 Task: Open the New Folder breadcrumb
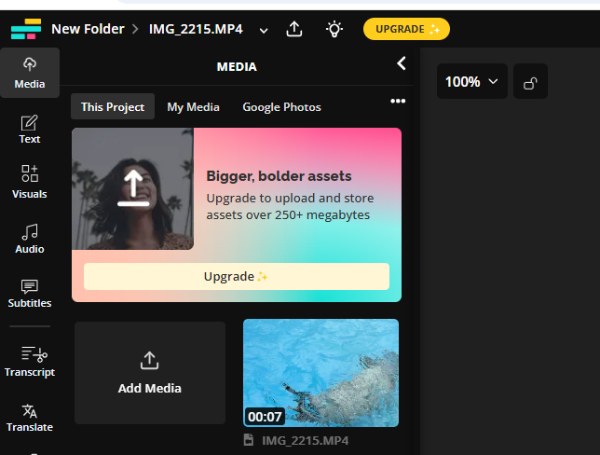click(x=88, y=29)
